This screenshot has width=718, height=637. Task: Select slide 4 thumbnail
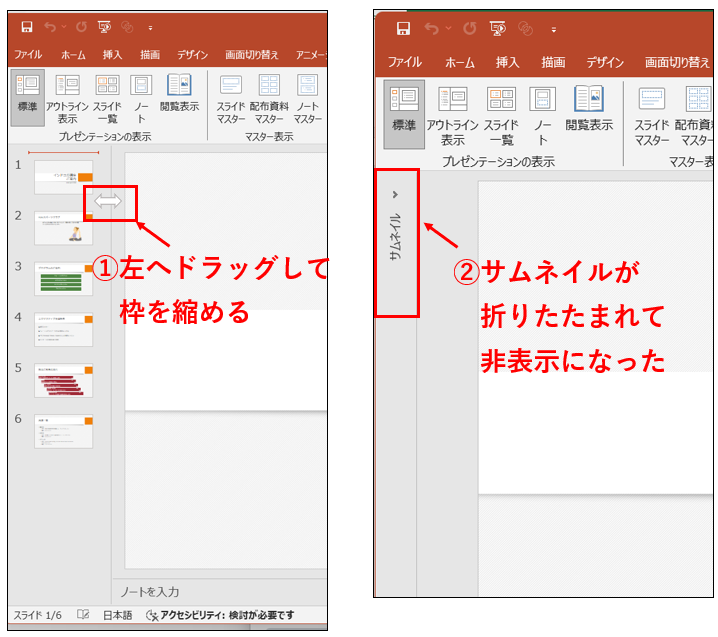(64, 329)
